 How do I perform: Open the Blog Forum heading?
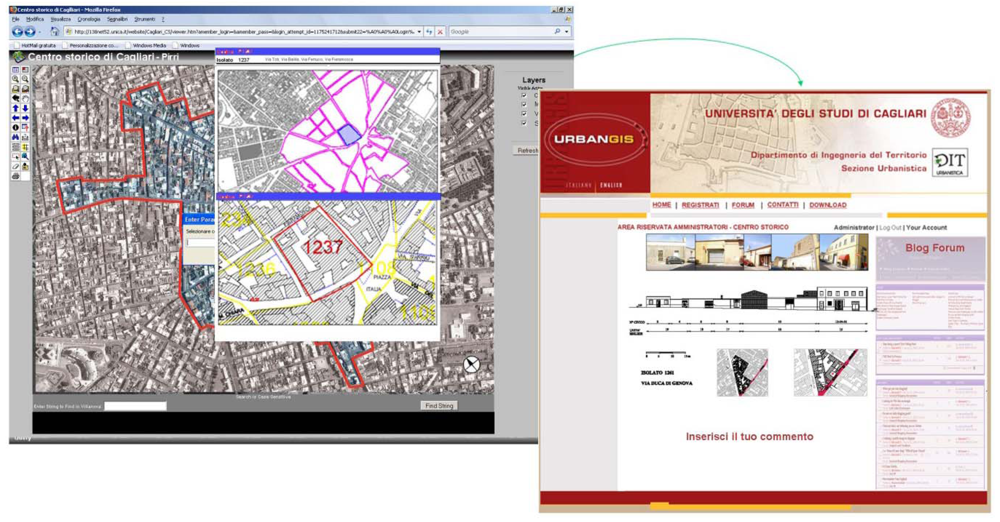coord(934,248)
